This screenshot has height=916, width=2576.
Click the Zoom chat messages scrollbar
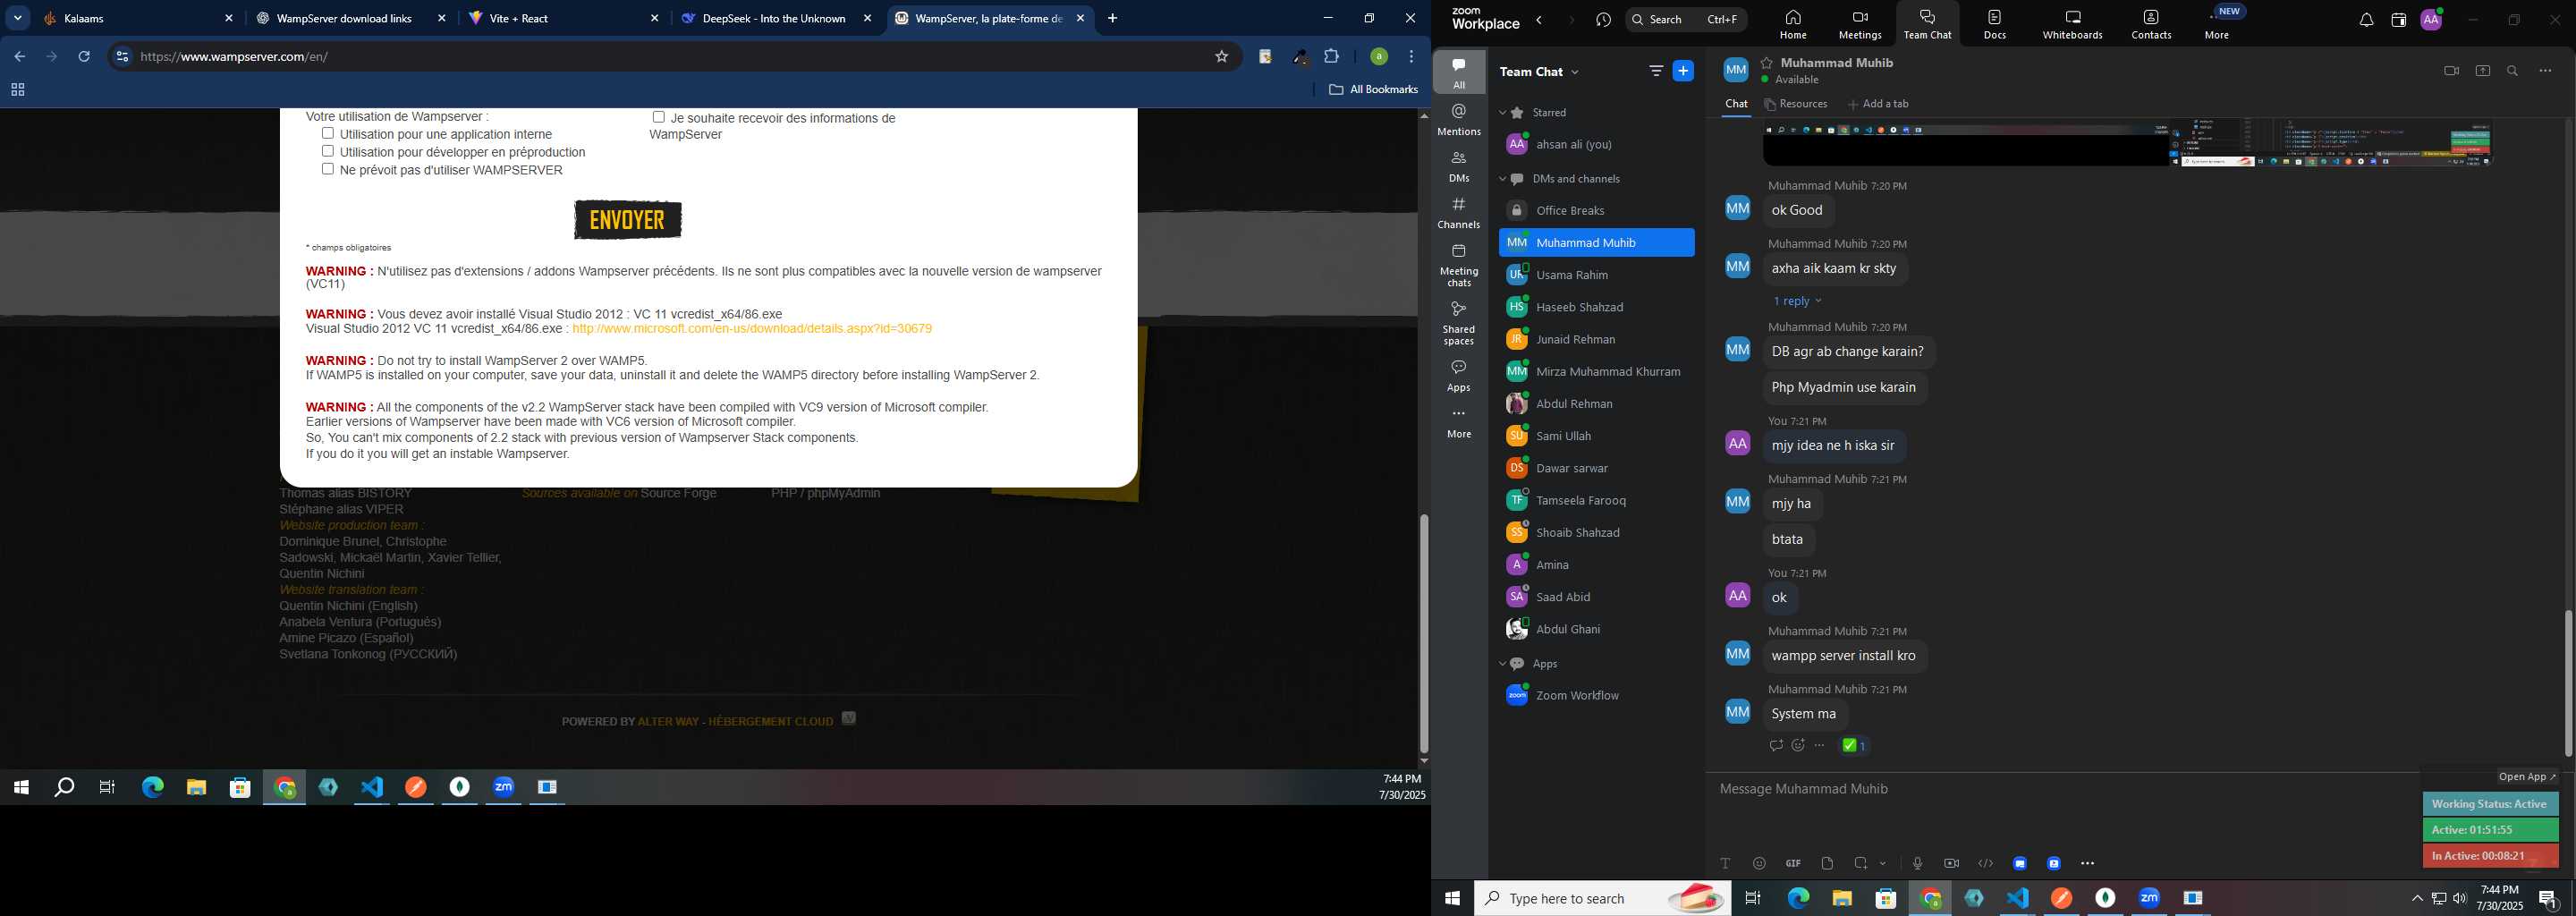pos(2568,683)
